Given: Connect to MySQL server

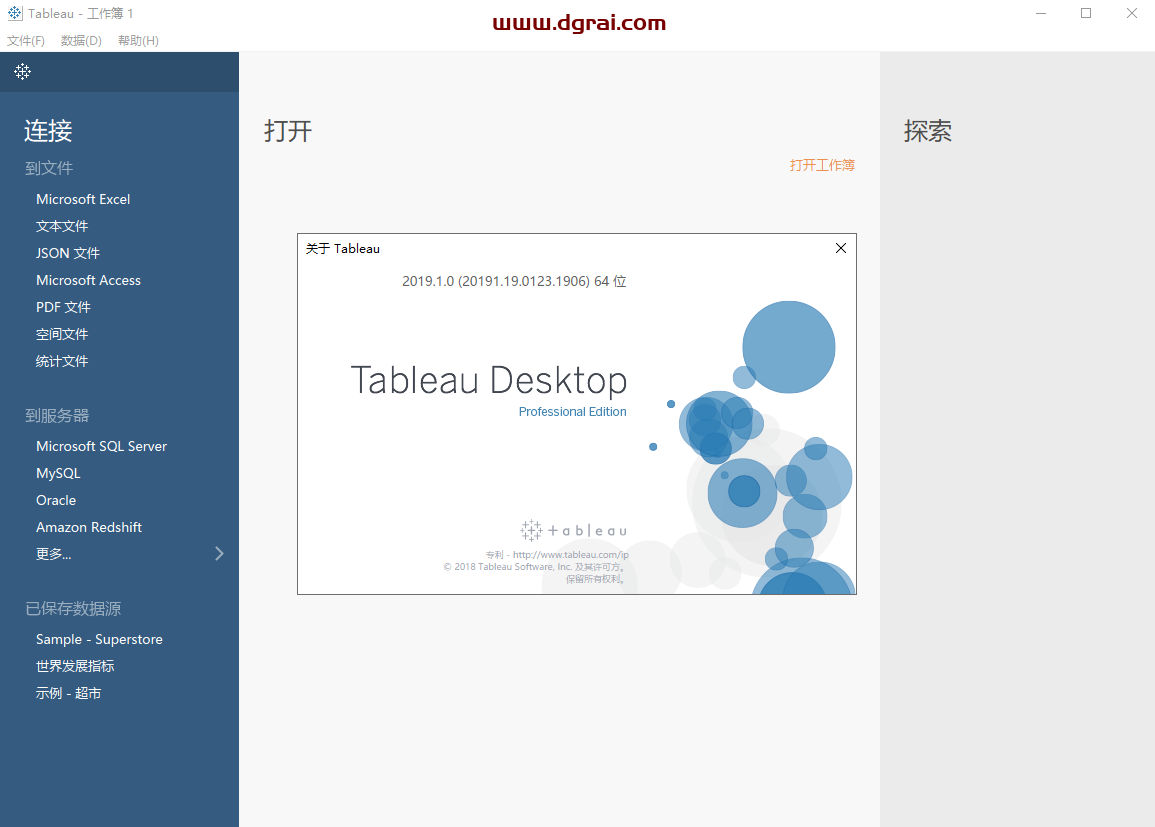Looking at the screenshot, I should [x=58, y=472].
